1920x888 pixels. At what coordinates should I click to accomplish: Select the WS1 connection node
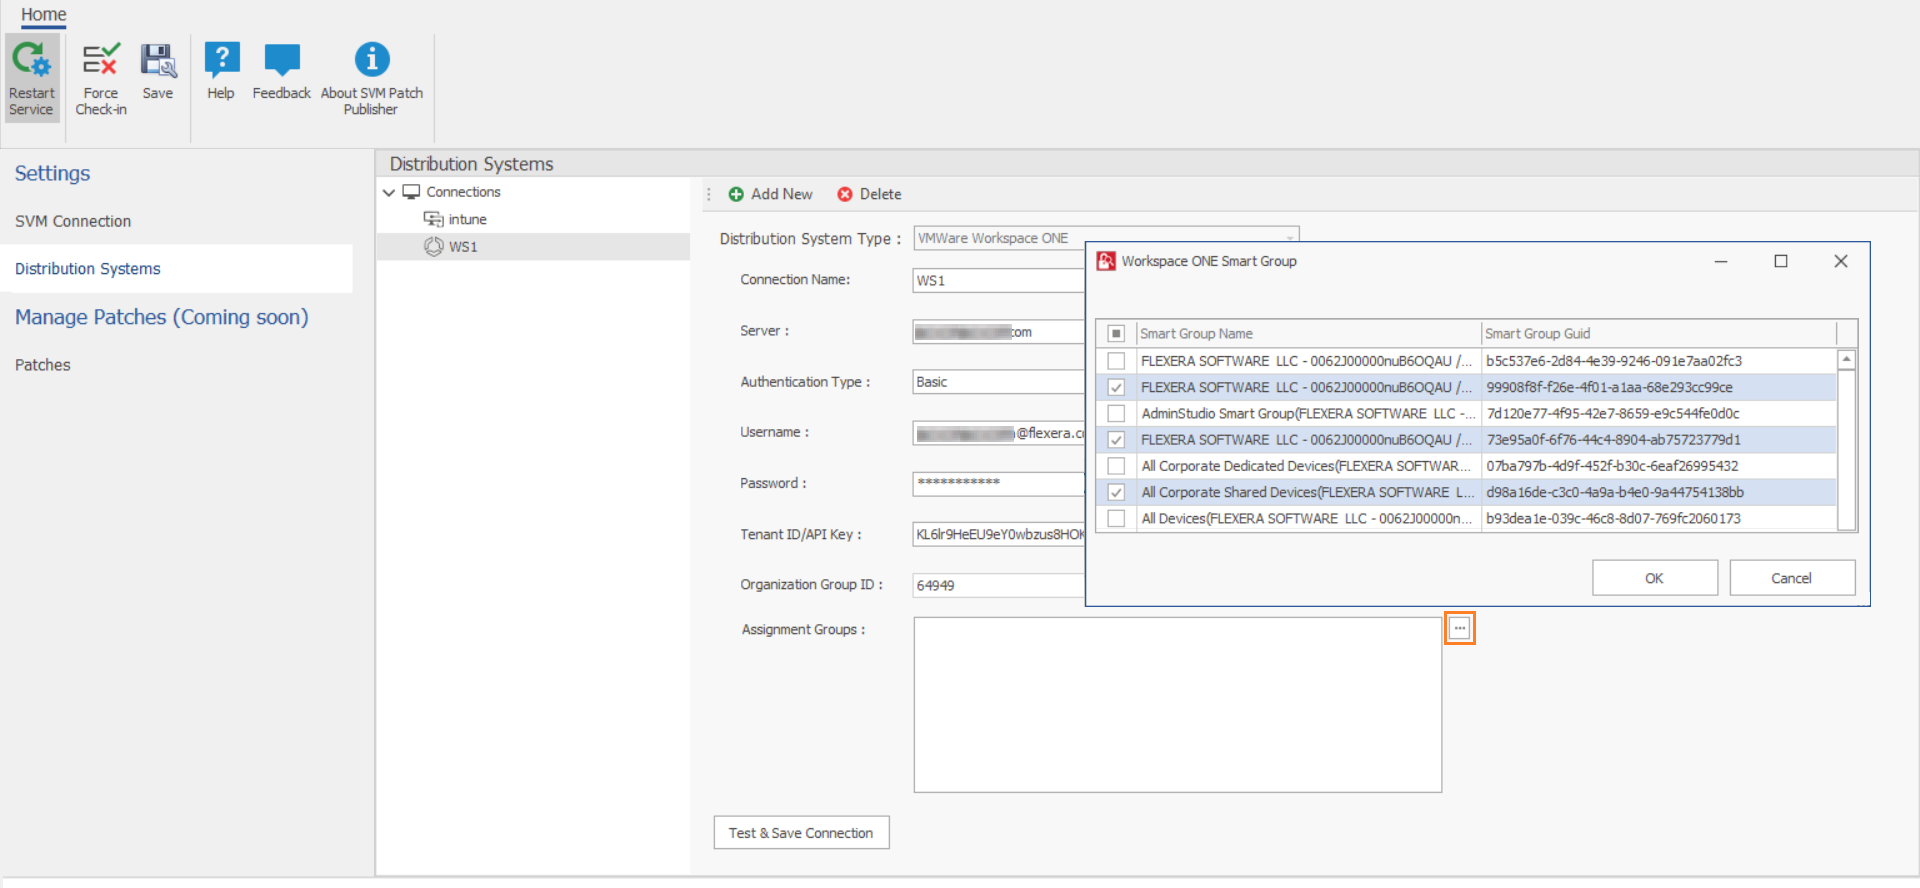pos(463,247)
